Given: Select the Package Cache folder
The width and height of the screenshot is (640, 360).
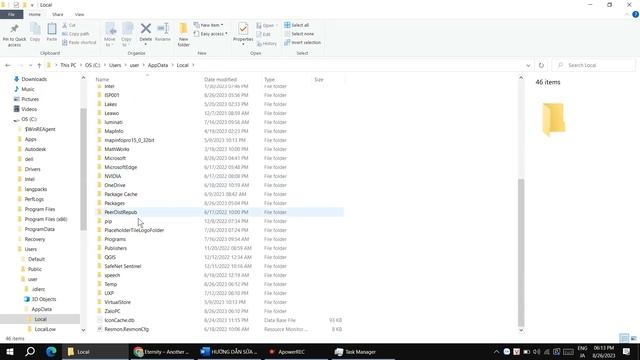Looking at the screenshot, I should [219, 194].
